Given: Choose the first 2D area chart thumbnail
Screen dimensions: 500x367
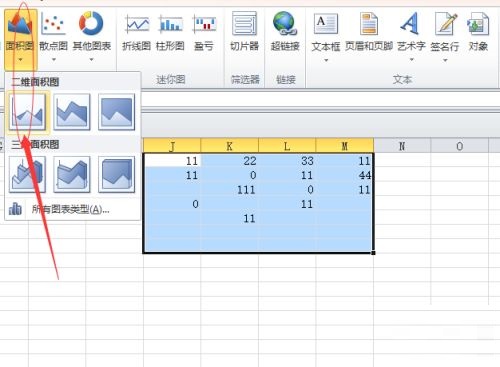Looking at the screenshot, I should [x=27, y=112].
